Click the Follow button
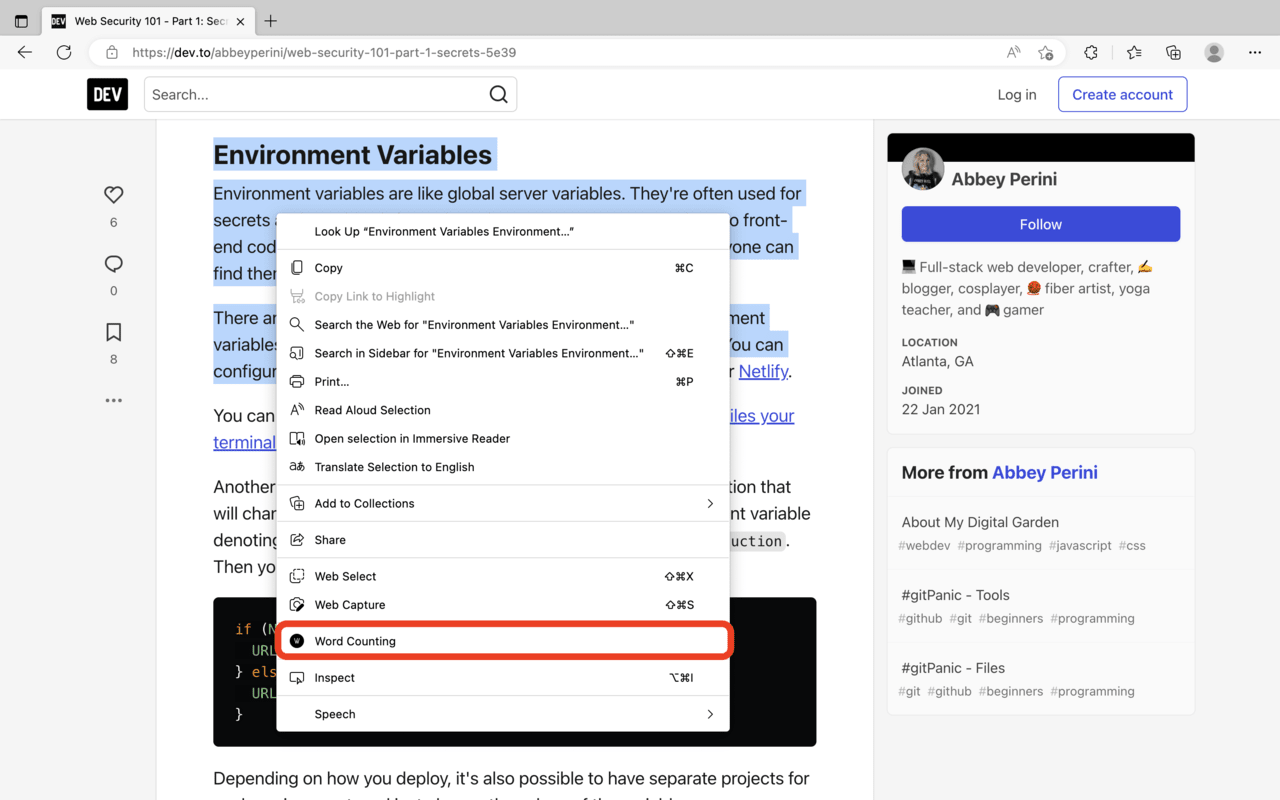The image size is (1280, 800). [1040, 224]
